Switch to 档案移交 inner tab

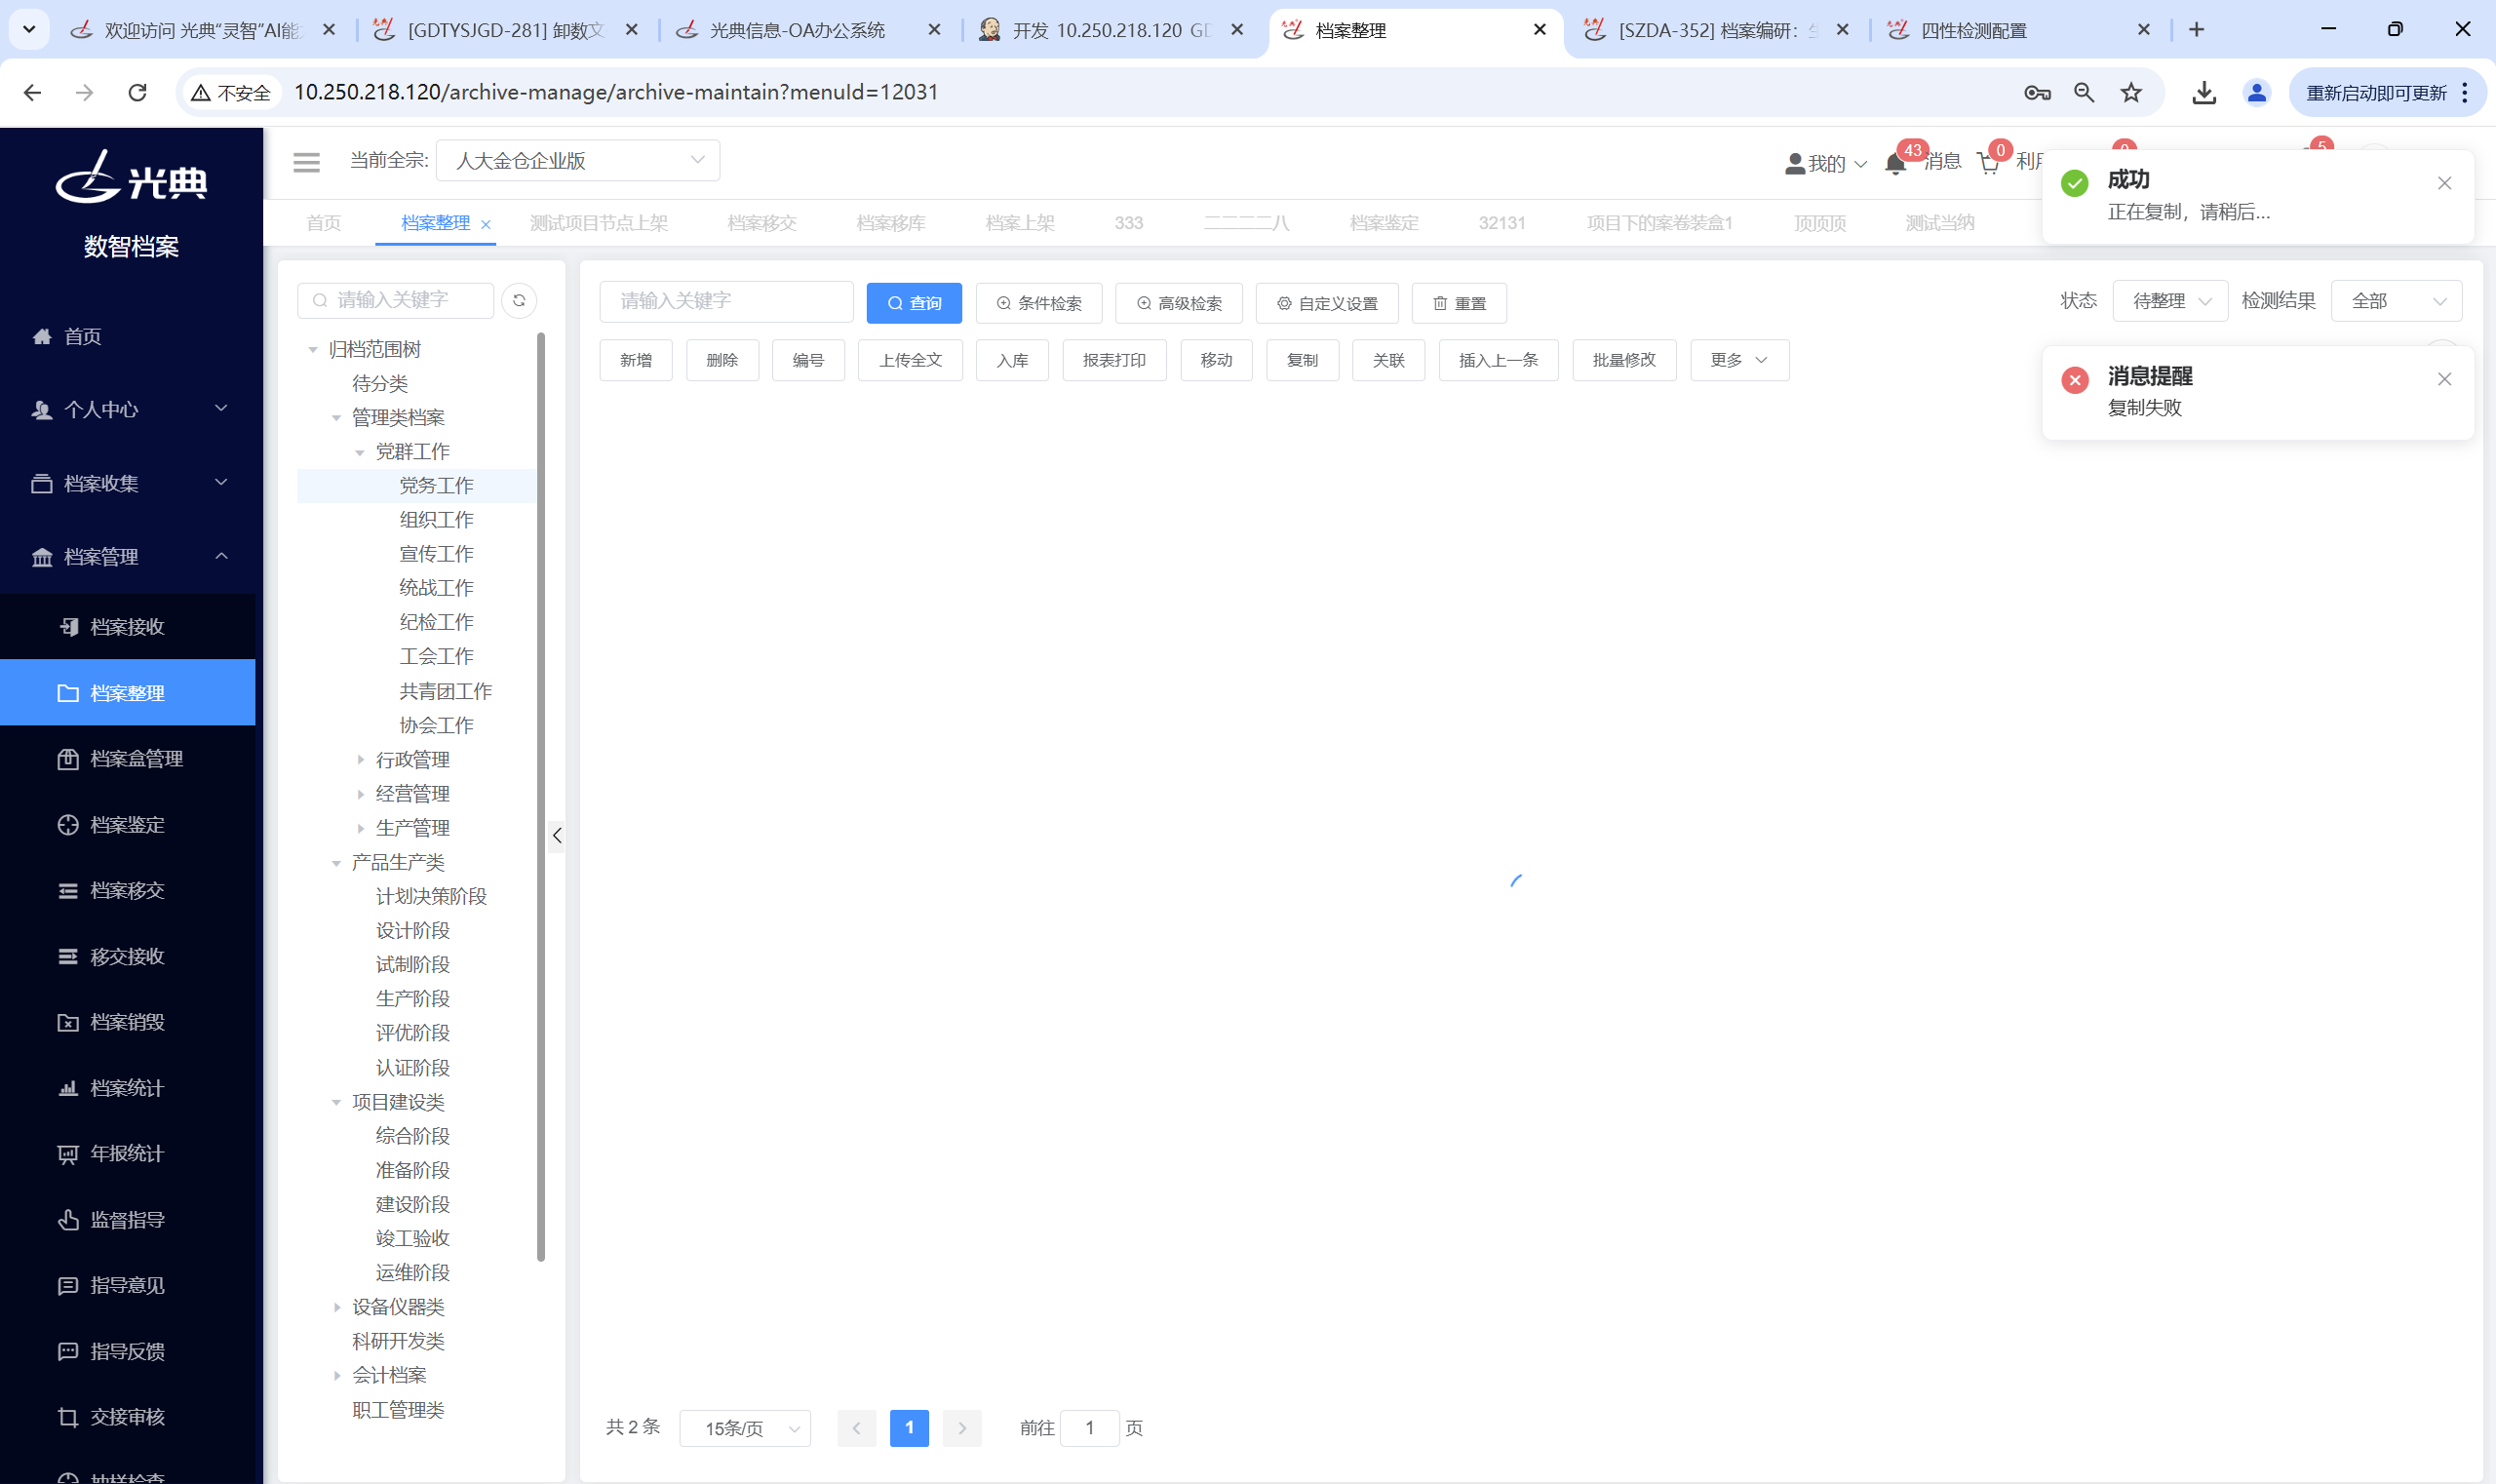pos(762,223)
